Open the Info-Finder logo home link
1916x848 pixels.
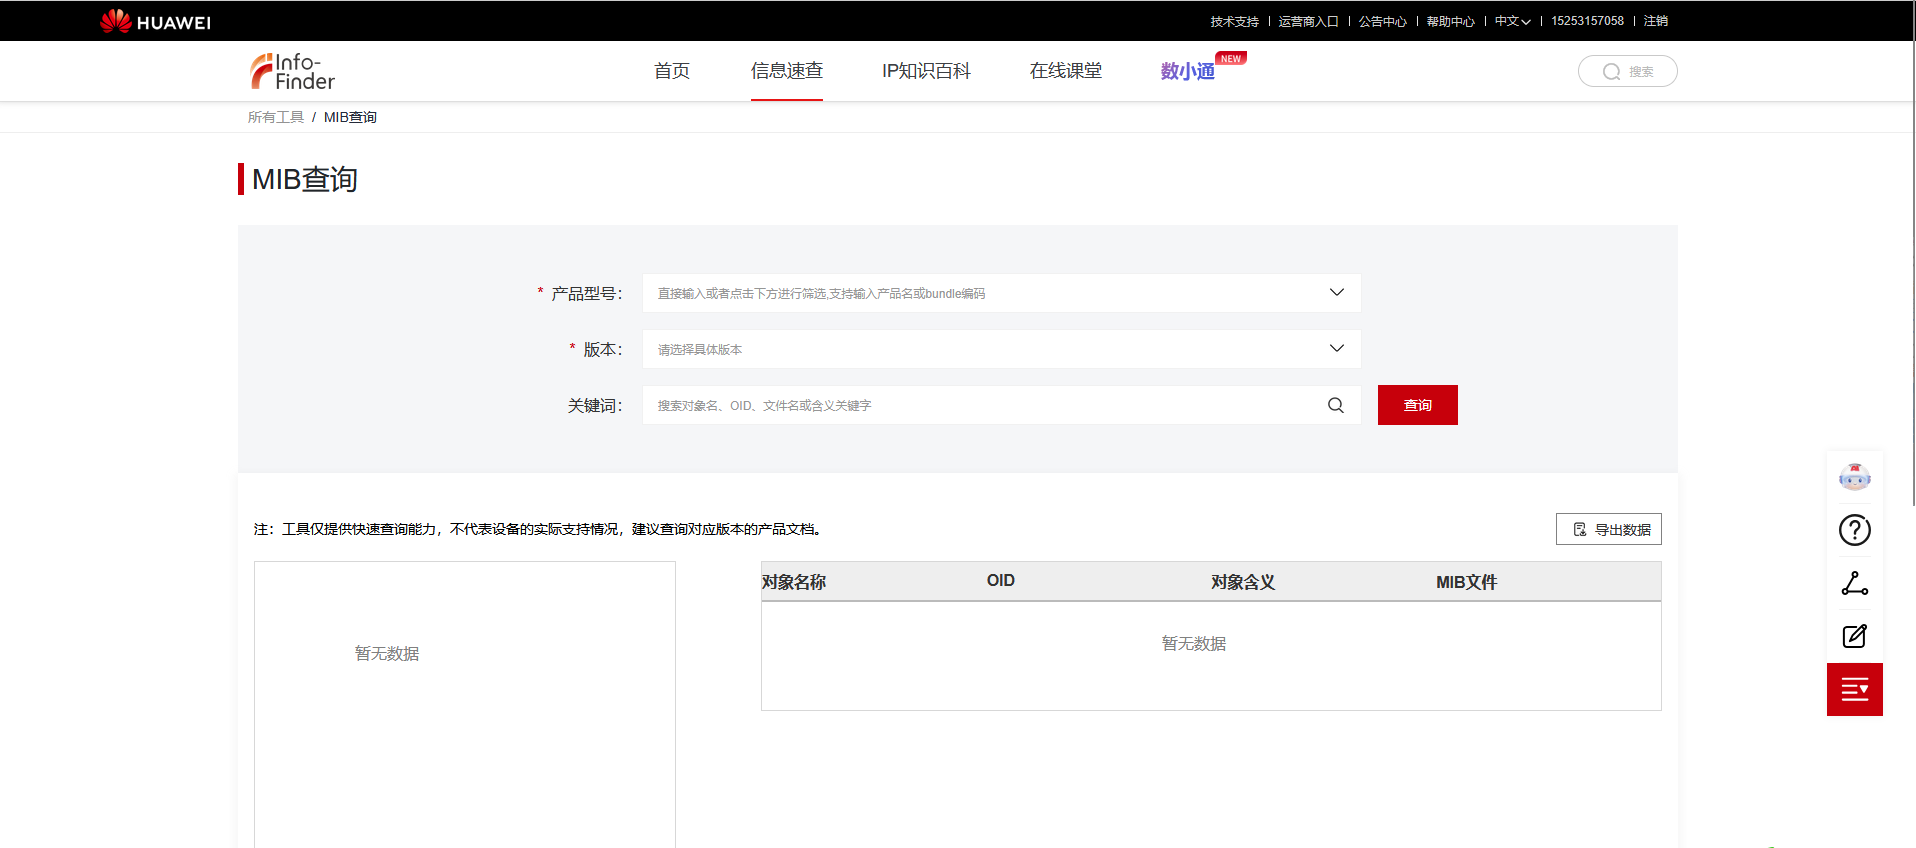pos(292,71)
